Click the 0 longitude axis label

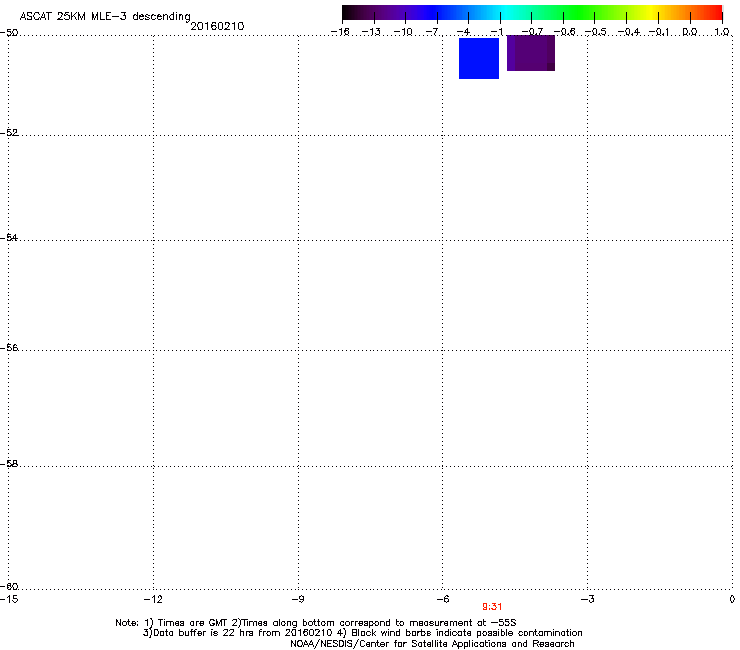coord(732,599)
